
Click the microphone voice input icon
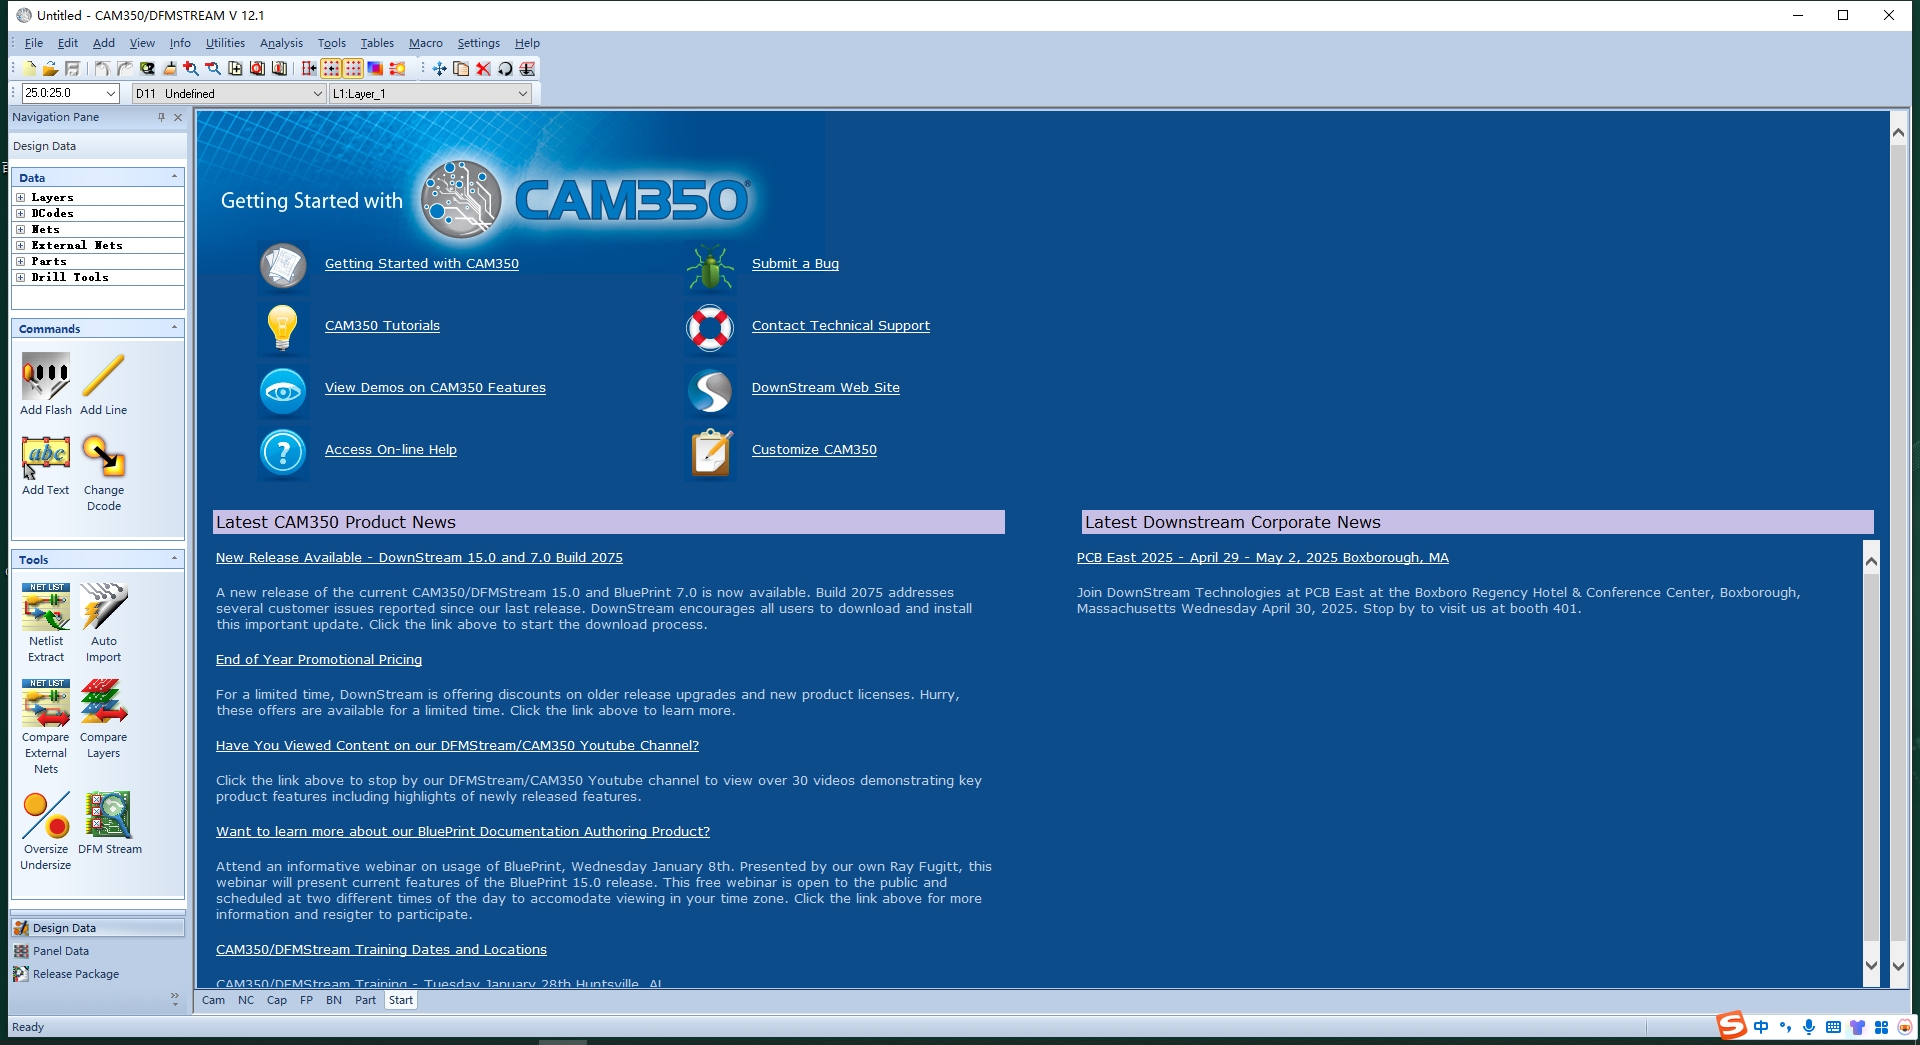[x=1809, y=1027]
